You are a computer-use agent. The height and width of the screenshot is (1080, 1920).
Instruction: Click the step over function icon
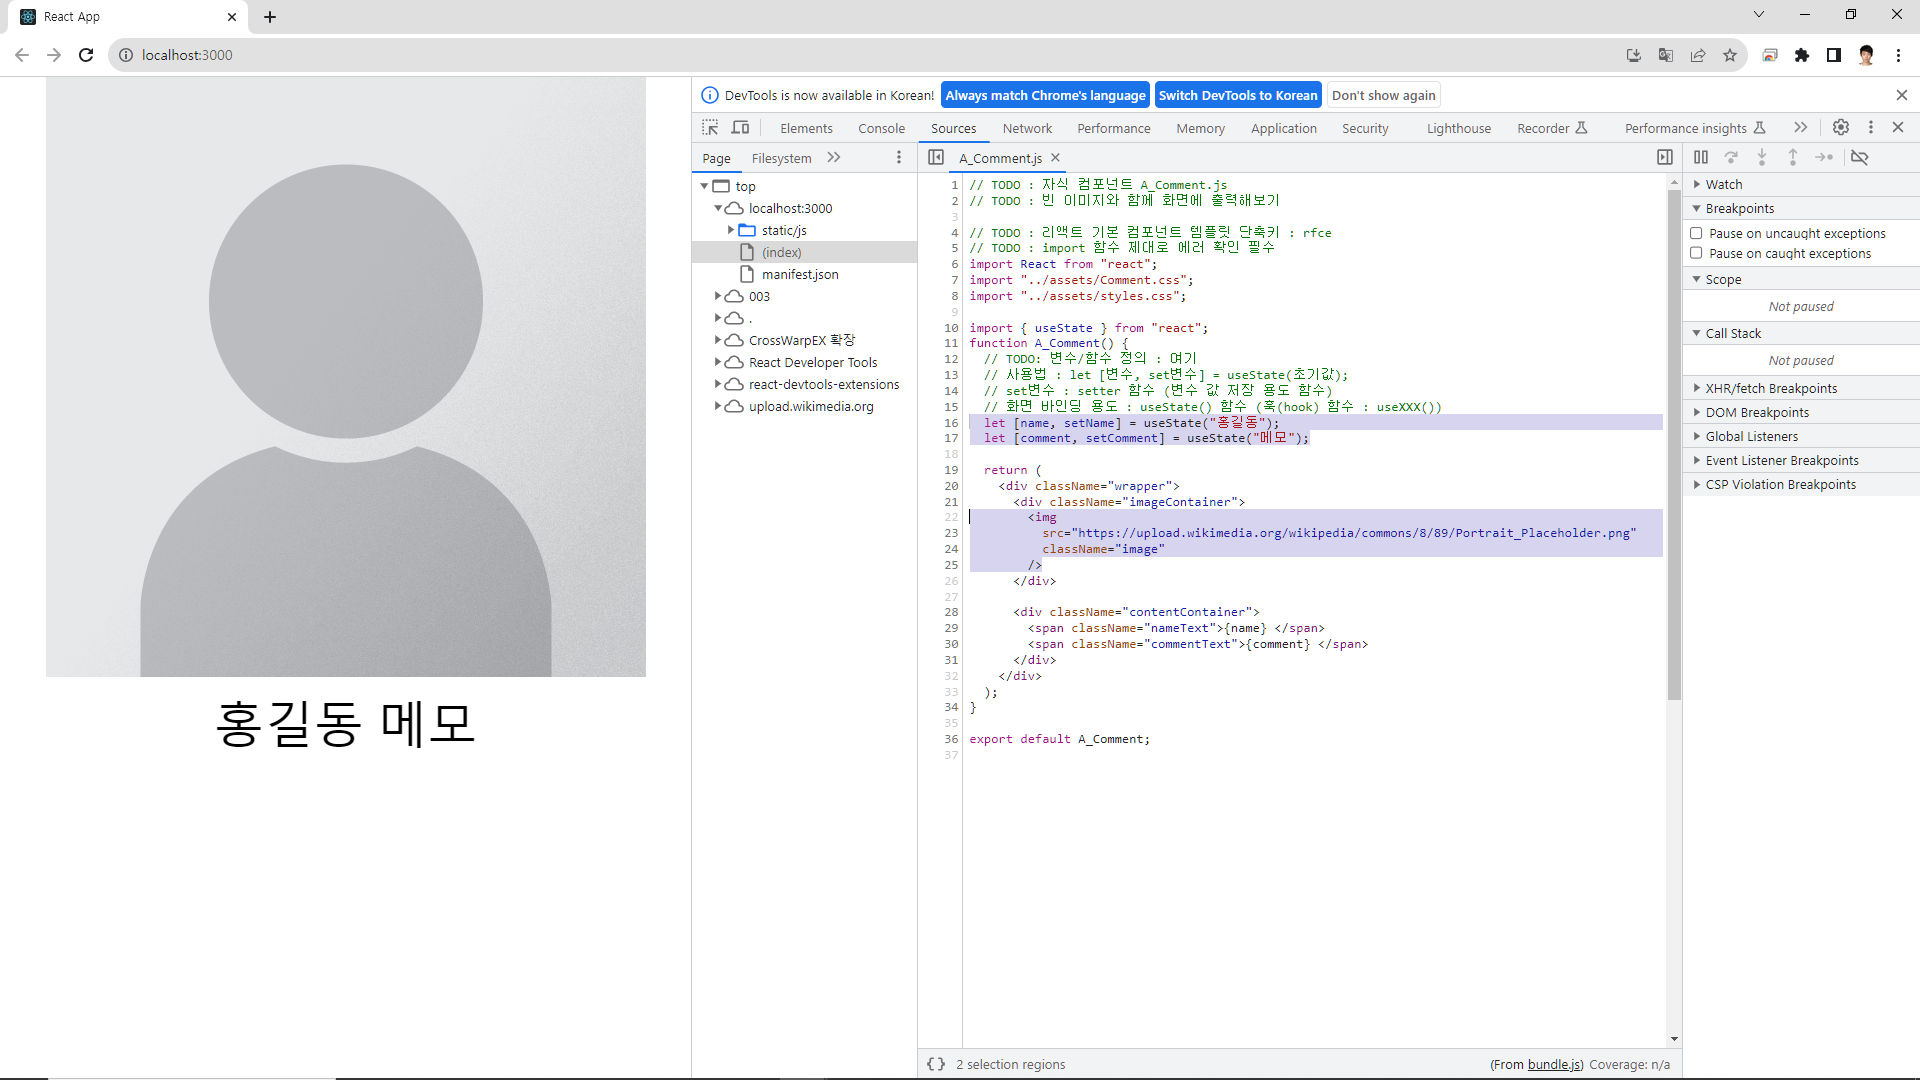[x=1731, y=158]
